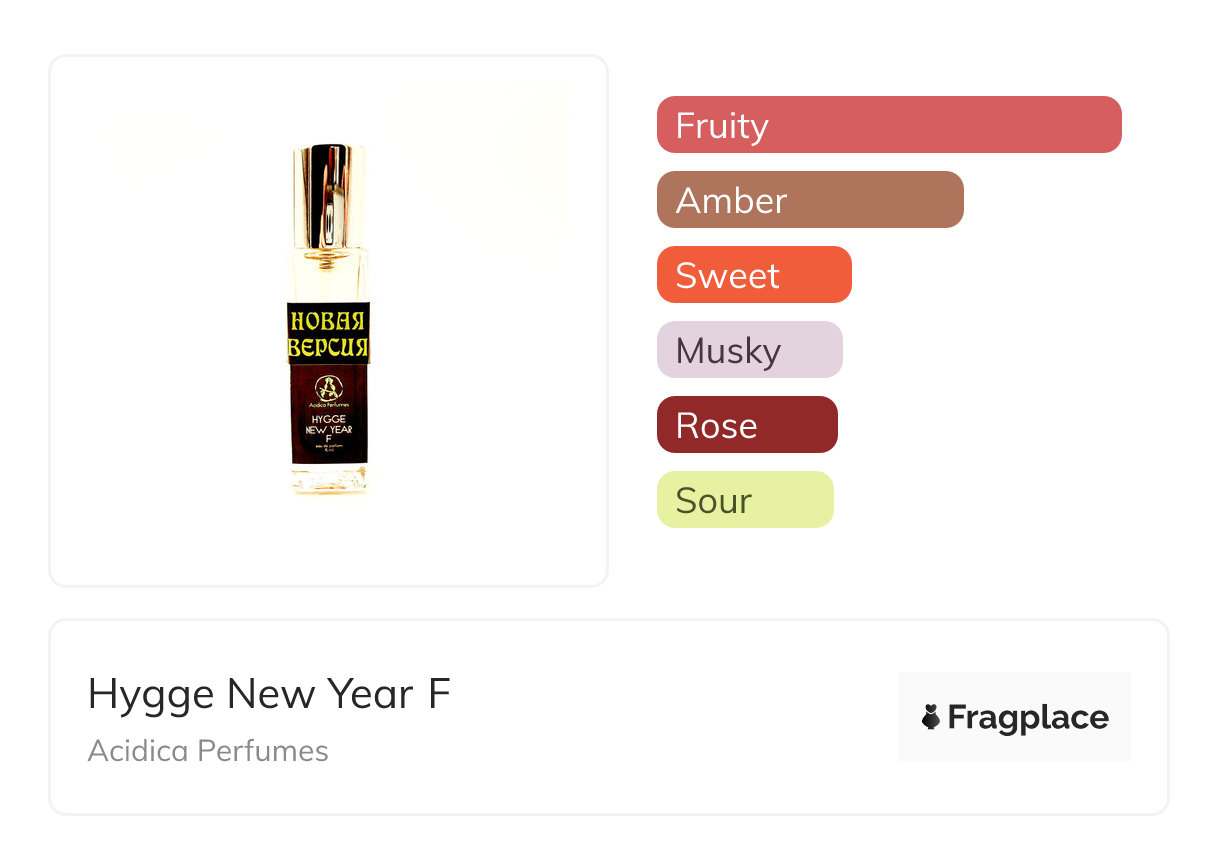Click the Fragplace perfume bottle icon

(x=931, y=717)
